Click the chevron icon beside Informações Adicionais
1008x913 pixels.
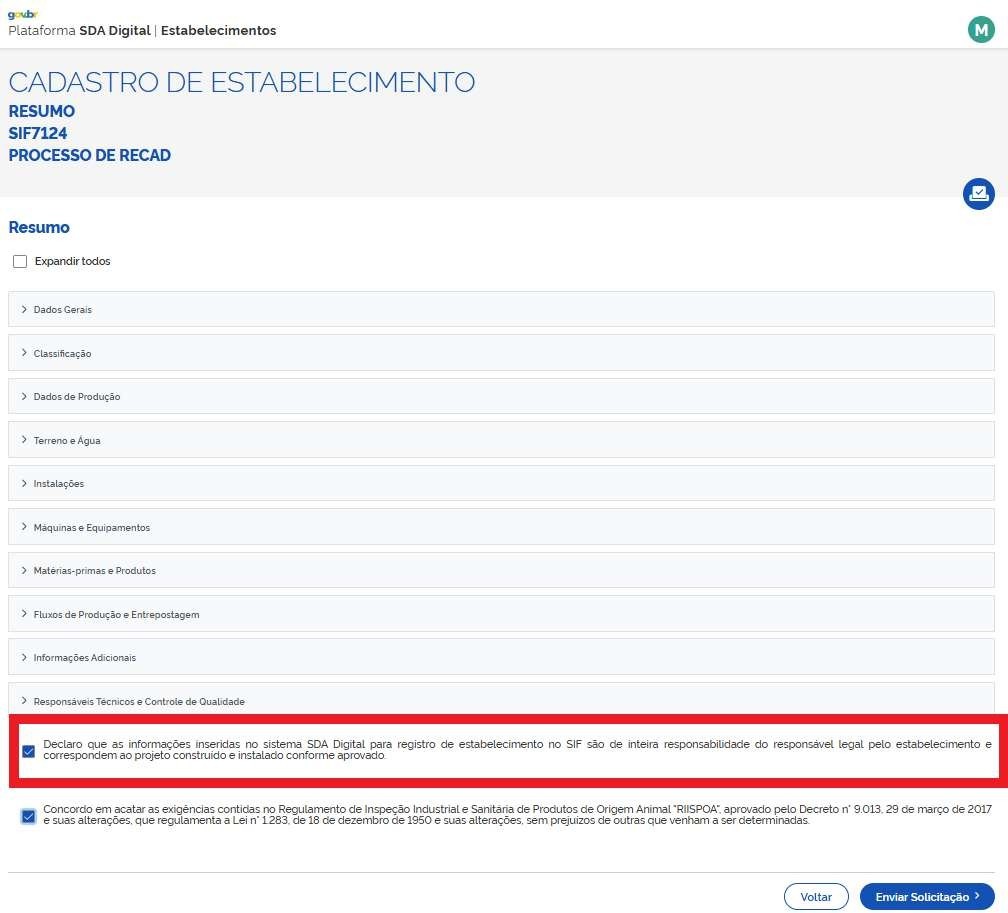point(24,658)
